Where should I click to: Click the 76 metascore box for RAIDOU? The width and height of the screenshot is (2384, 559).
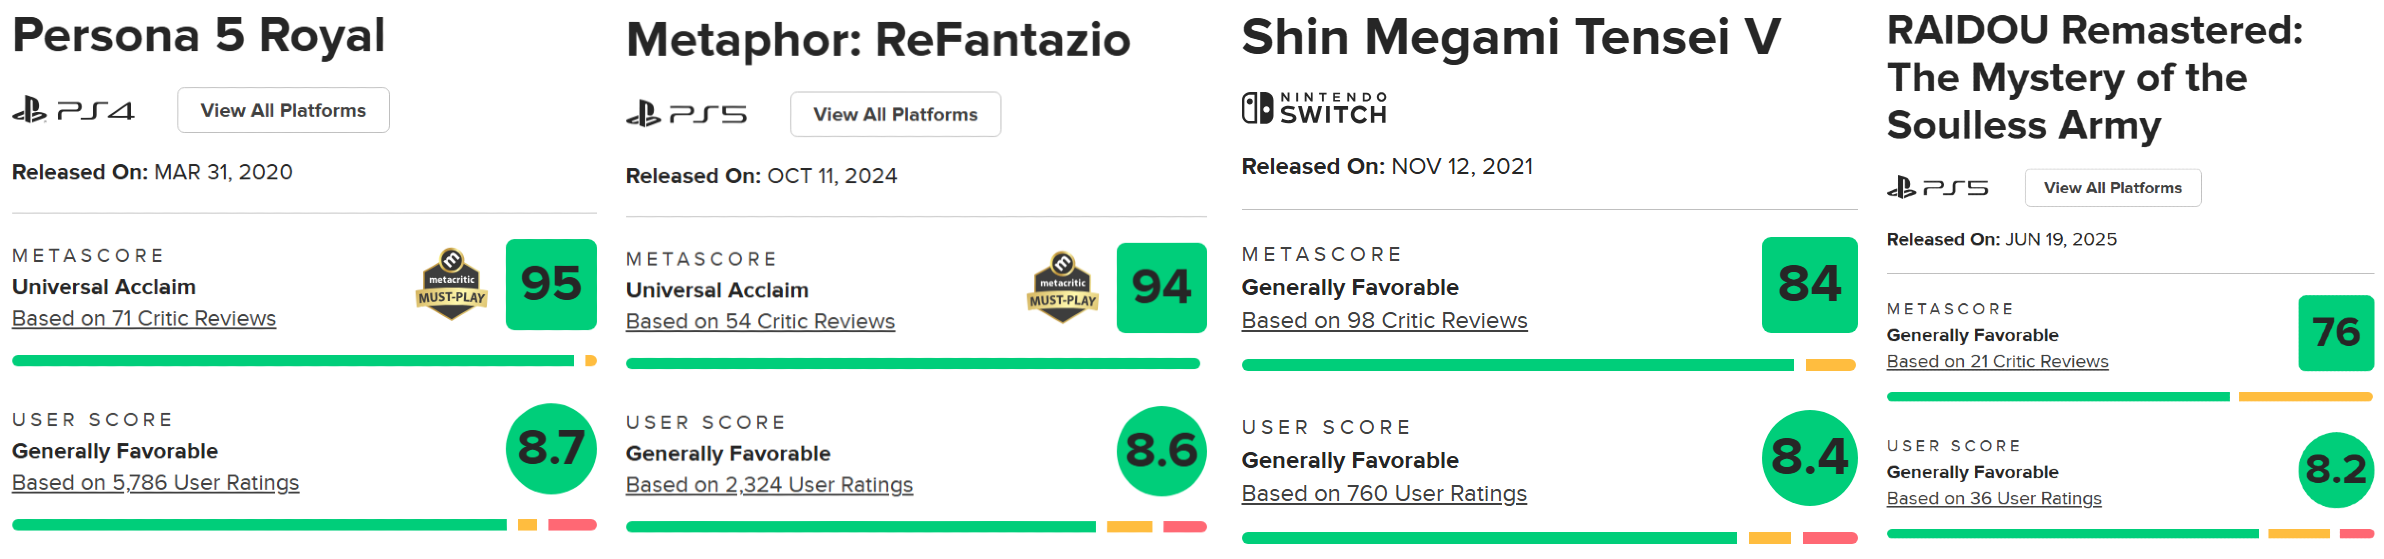coord(2336,333)
